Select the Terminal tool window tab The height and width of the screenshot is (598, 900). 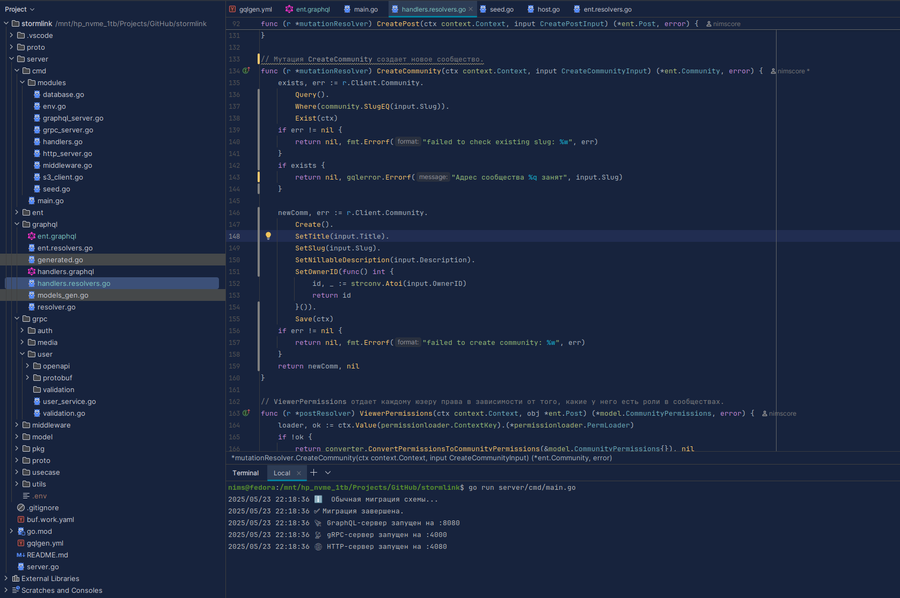[x=246, y=473]
